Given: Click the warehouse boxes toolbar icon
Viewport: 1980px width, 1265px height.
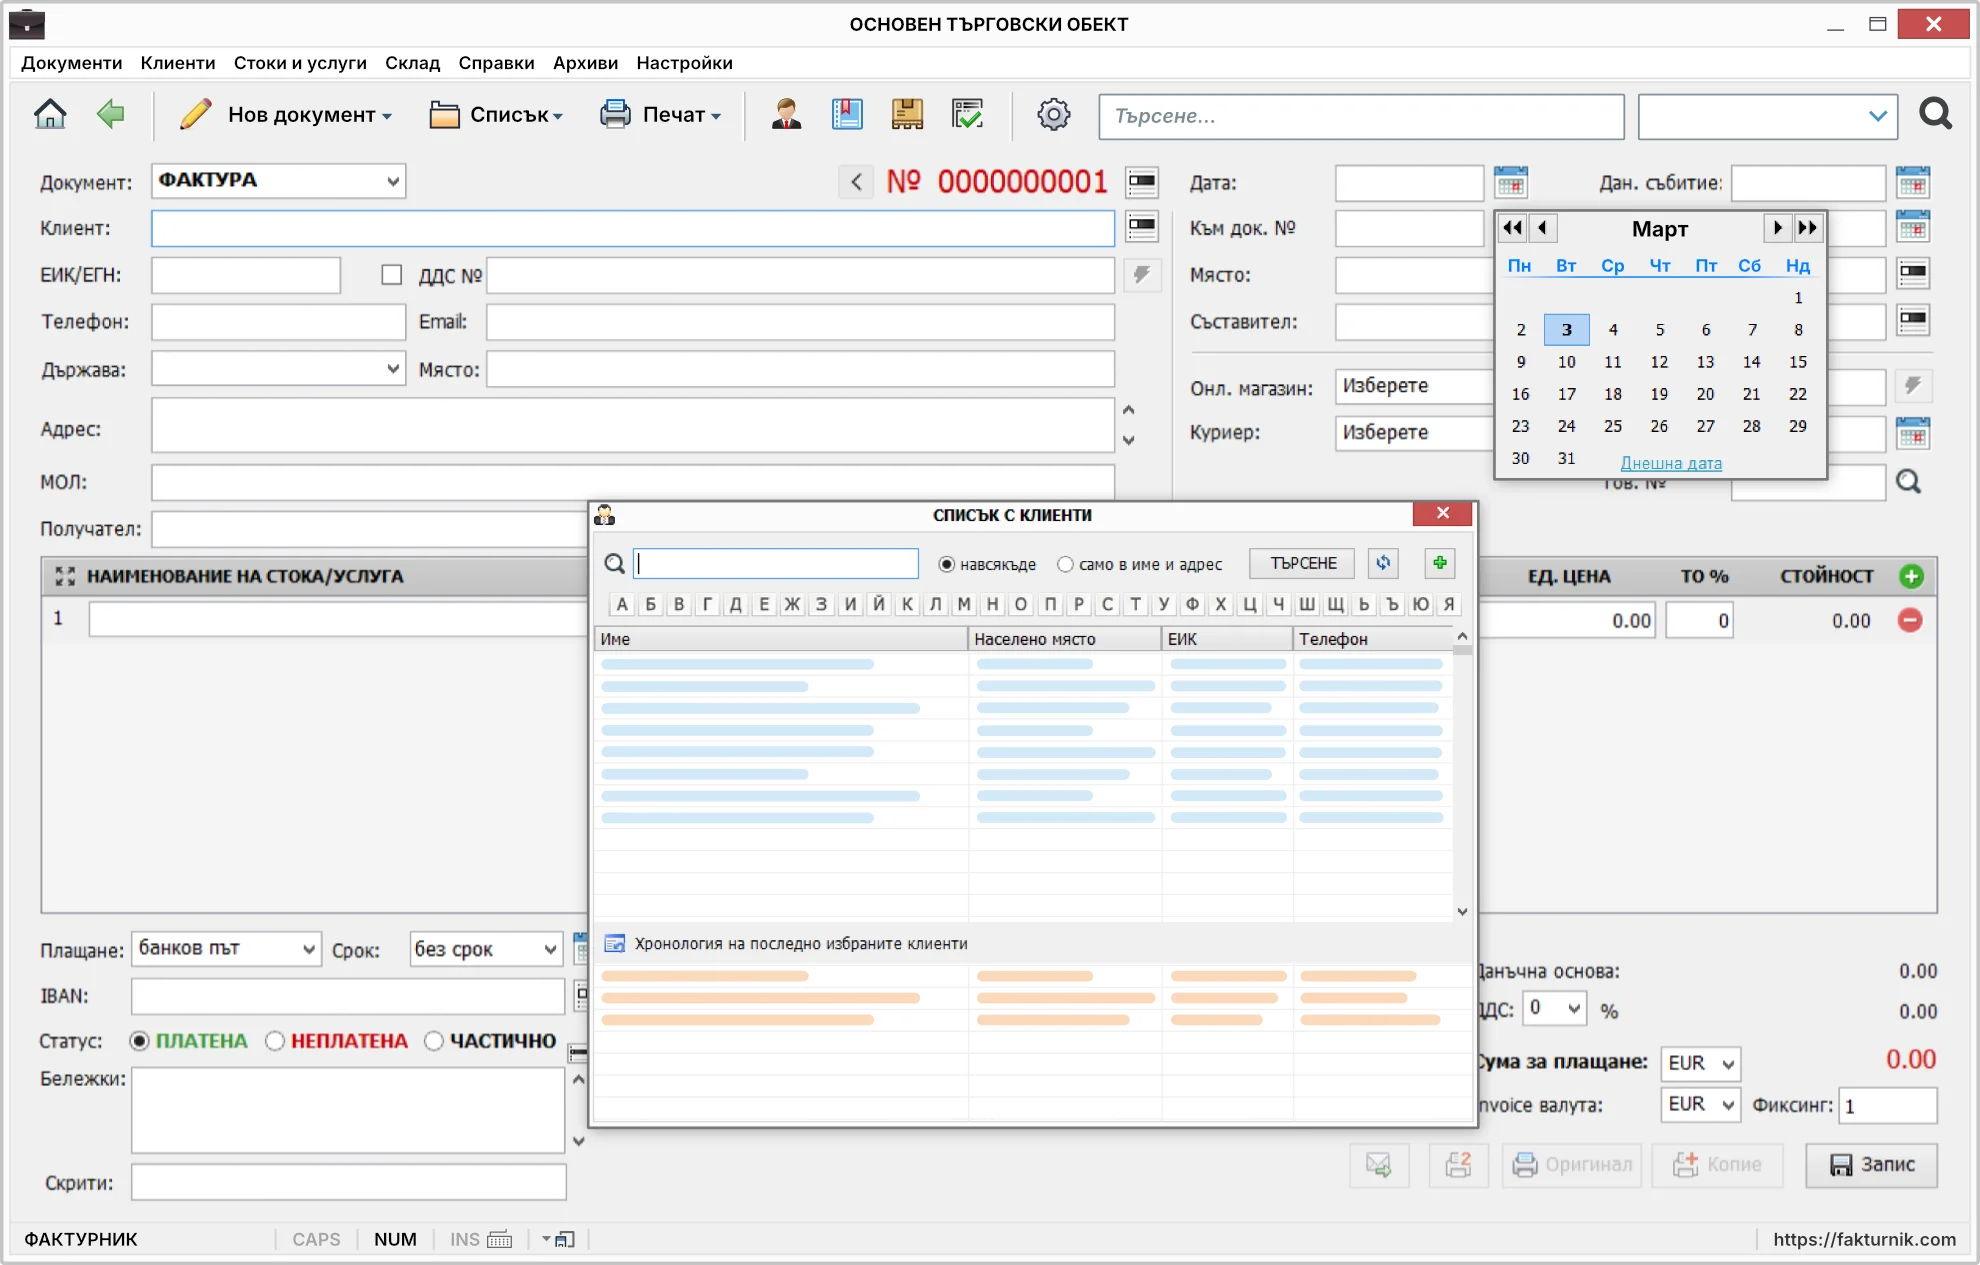Looking at the screenshot, I should pyautogui.click(x=907, y=114).
